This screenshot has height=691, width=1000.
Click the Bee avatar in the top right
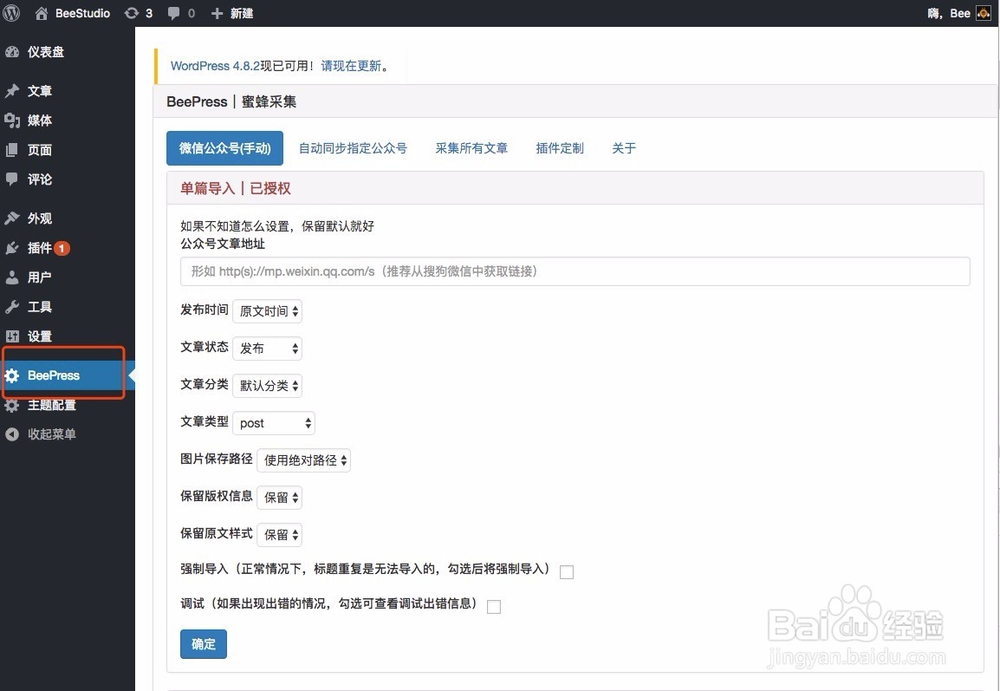[x=982, y=13]
